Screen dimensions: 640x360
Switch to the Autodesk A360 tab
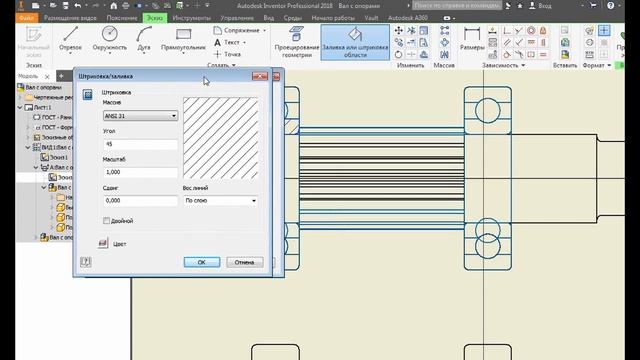pos(408,18)
